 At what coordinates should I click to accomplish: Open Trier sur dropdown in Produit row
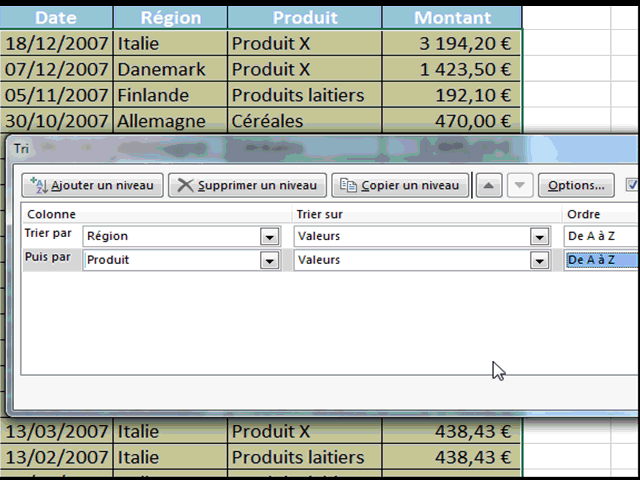(539, 260)
